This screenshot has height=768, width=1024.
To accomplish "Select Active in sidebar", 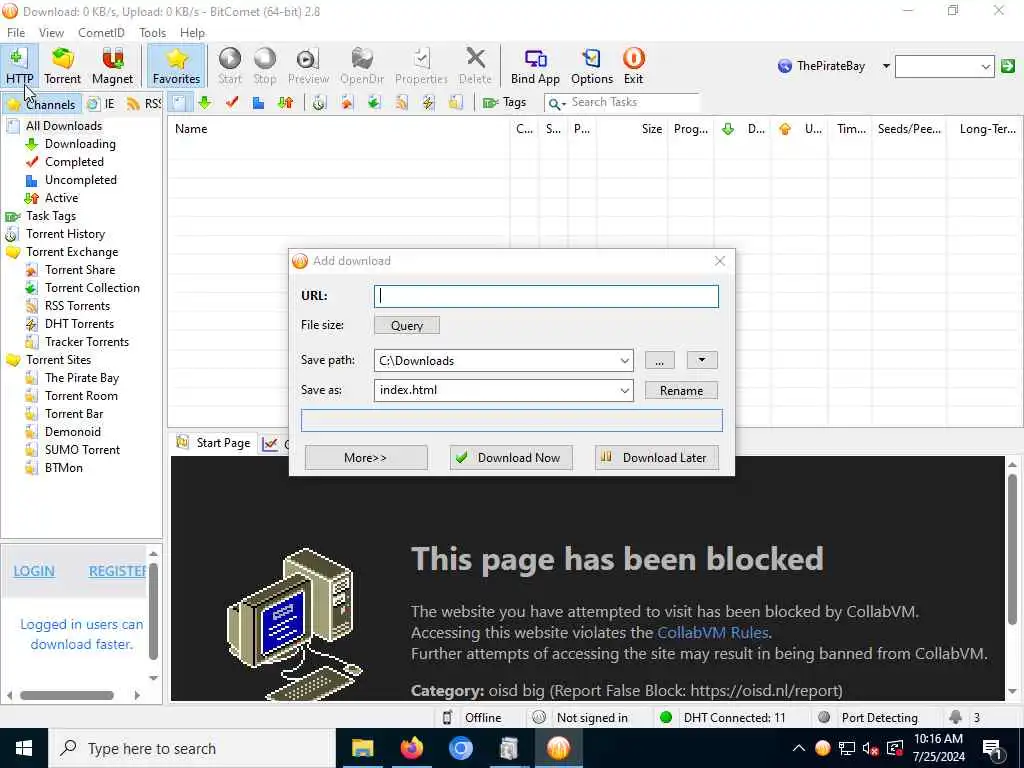I will click(x=61, y=198).
